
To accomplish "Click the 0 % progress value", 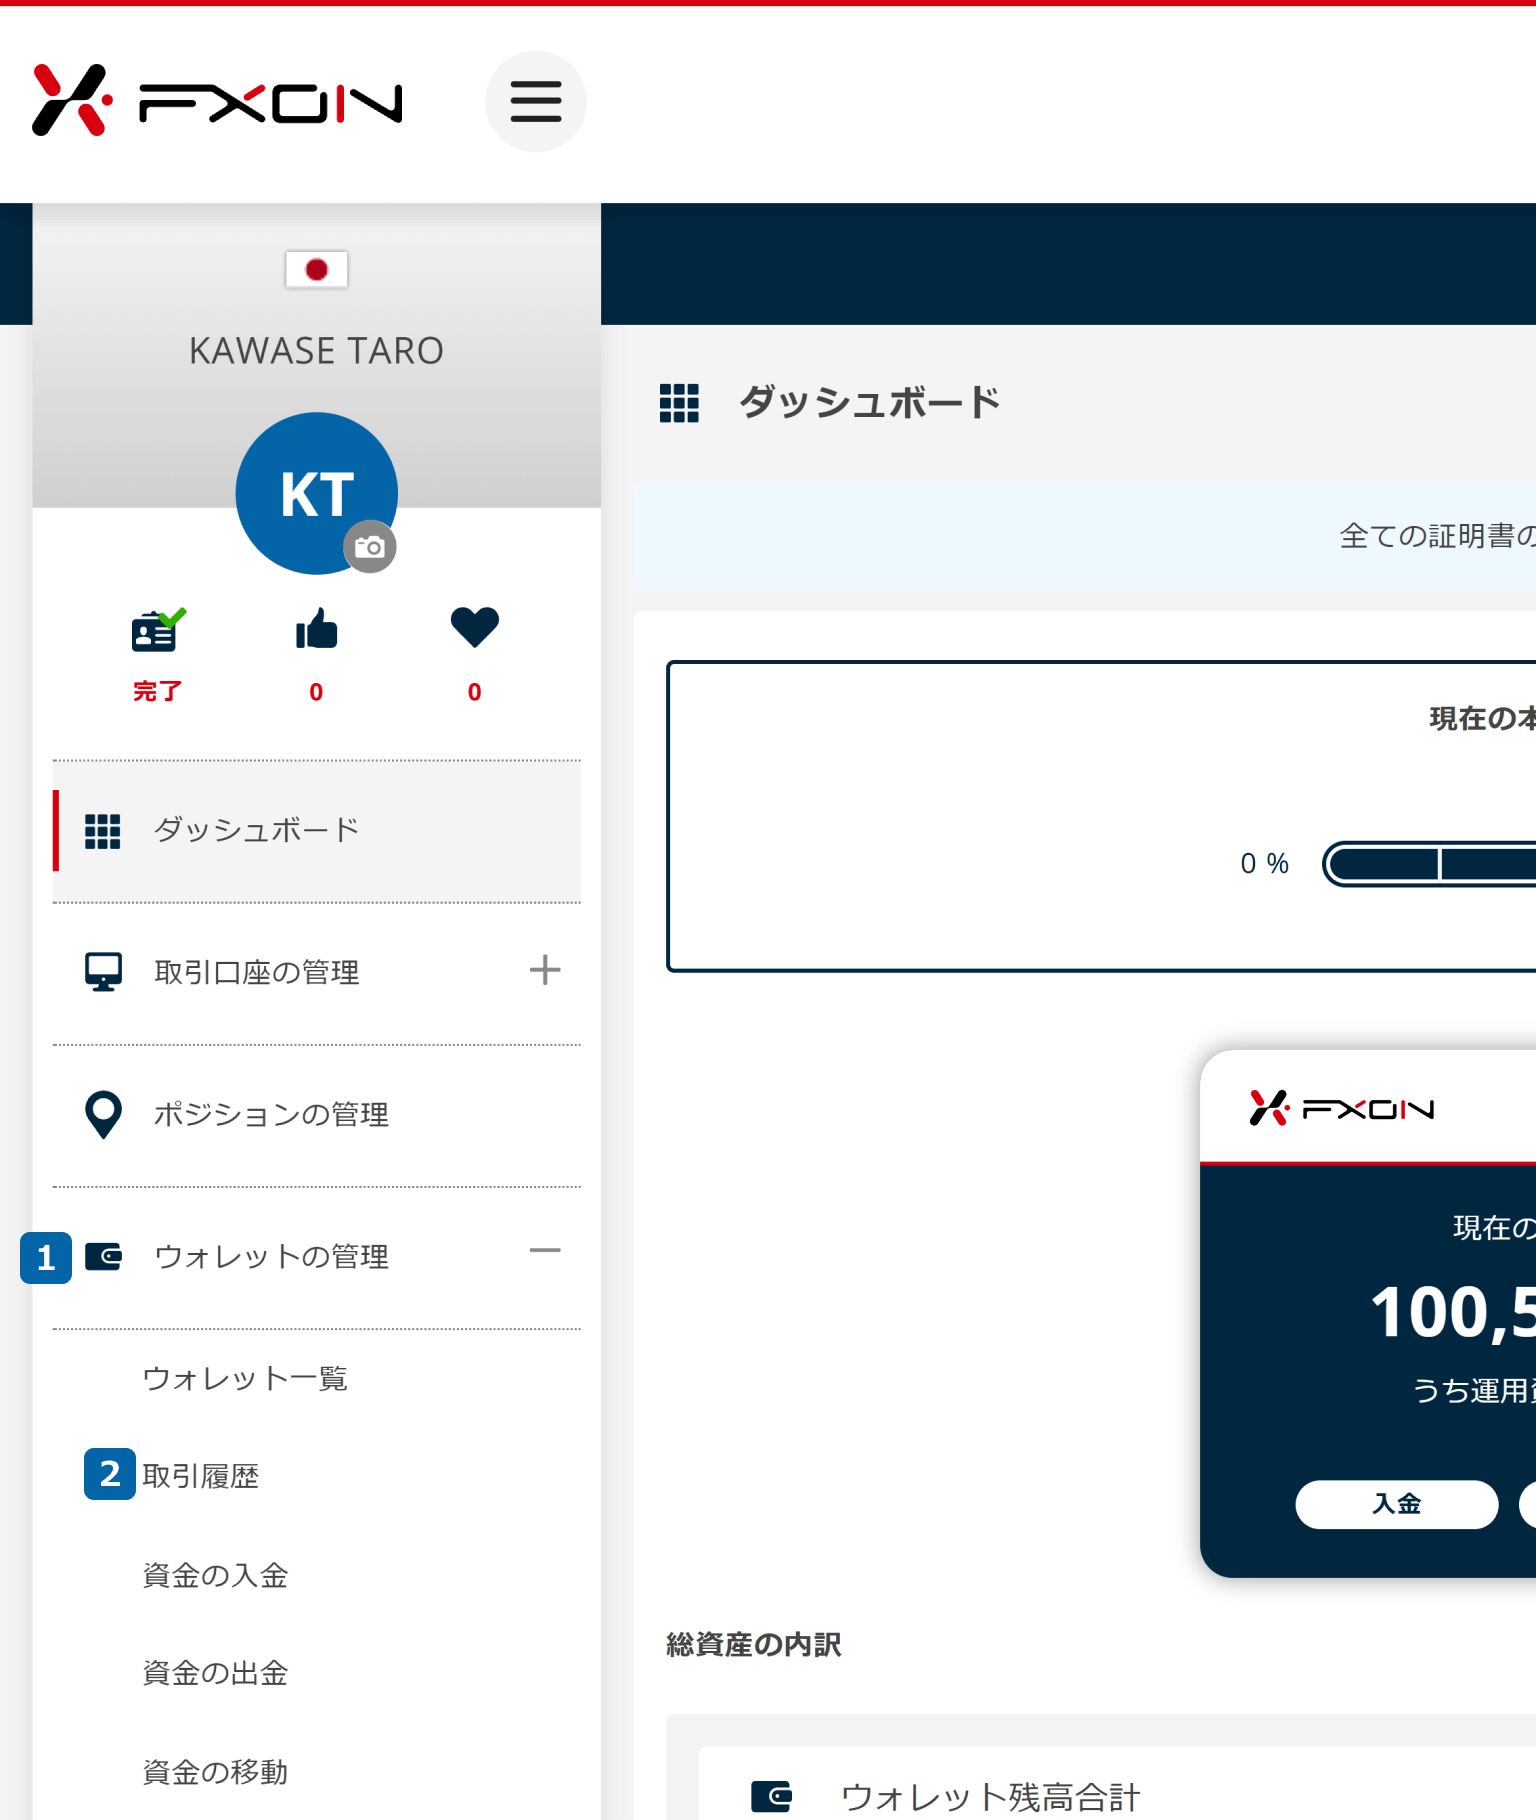I will 1264,863.
